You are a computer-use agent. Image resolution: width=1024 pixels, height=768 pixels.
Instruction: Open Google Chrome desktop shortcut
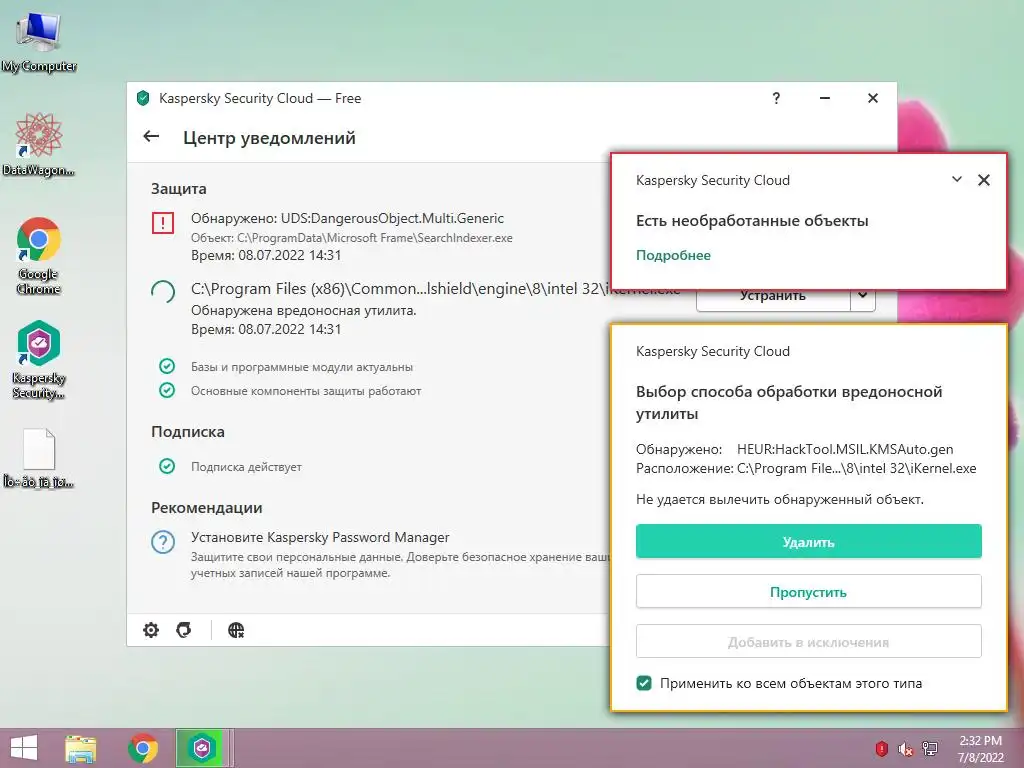pyautogui.click(x=39, y=256)
